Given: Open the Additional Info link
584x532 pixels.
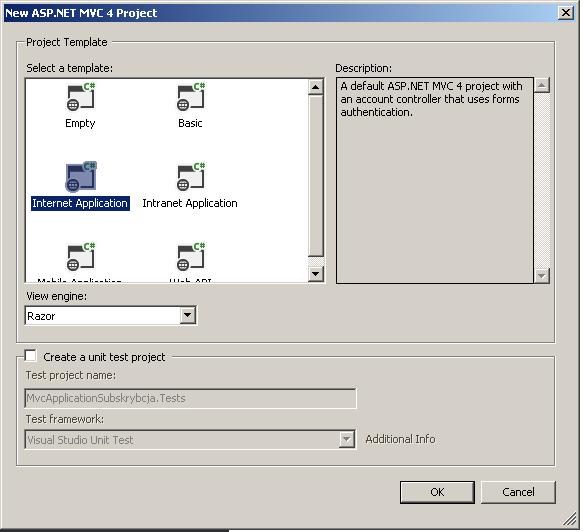Looking at the screenshot, I should [400, 439].
